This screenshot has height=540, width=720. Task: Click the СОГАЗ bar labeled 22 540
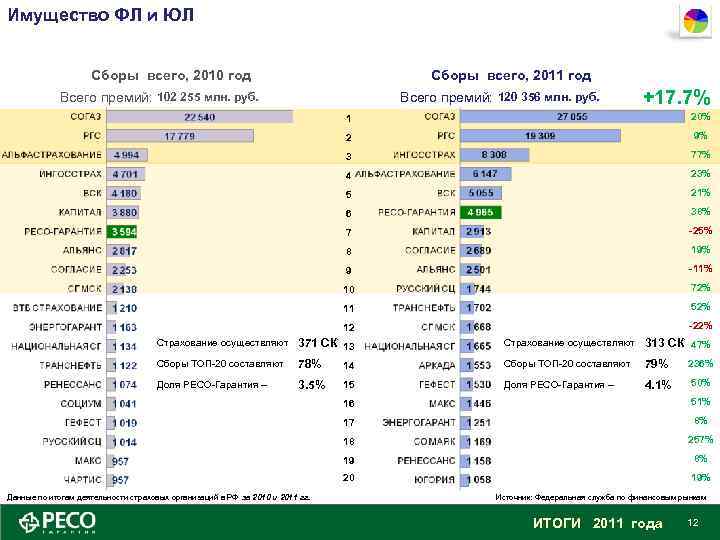200,117
